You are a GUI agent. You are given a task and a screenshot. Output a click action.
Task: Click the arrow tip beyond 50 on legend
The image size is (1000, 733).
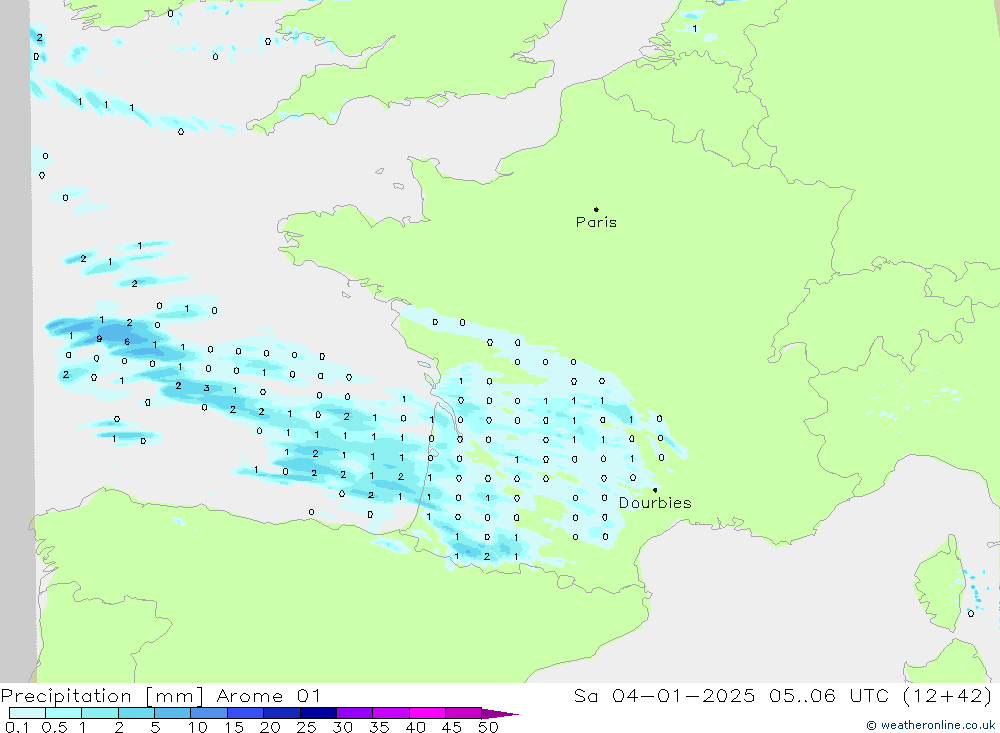501,713
